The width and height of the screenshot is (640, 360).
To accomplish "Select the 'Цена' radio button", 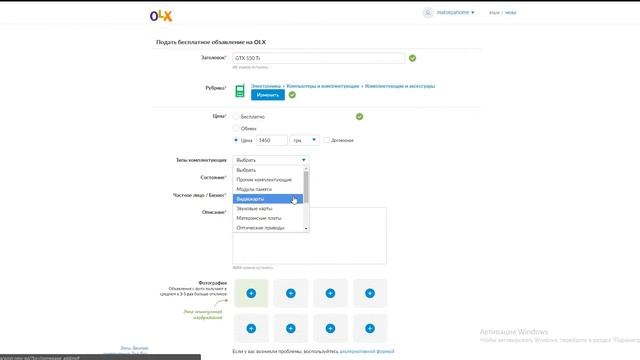I will (236, 140).
